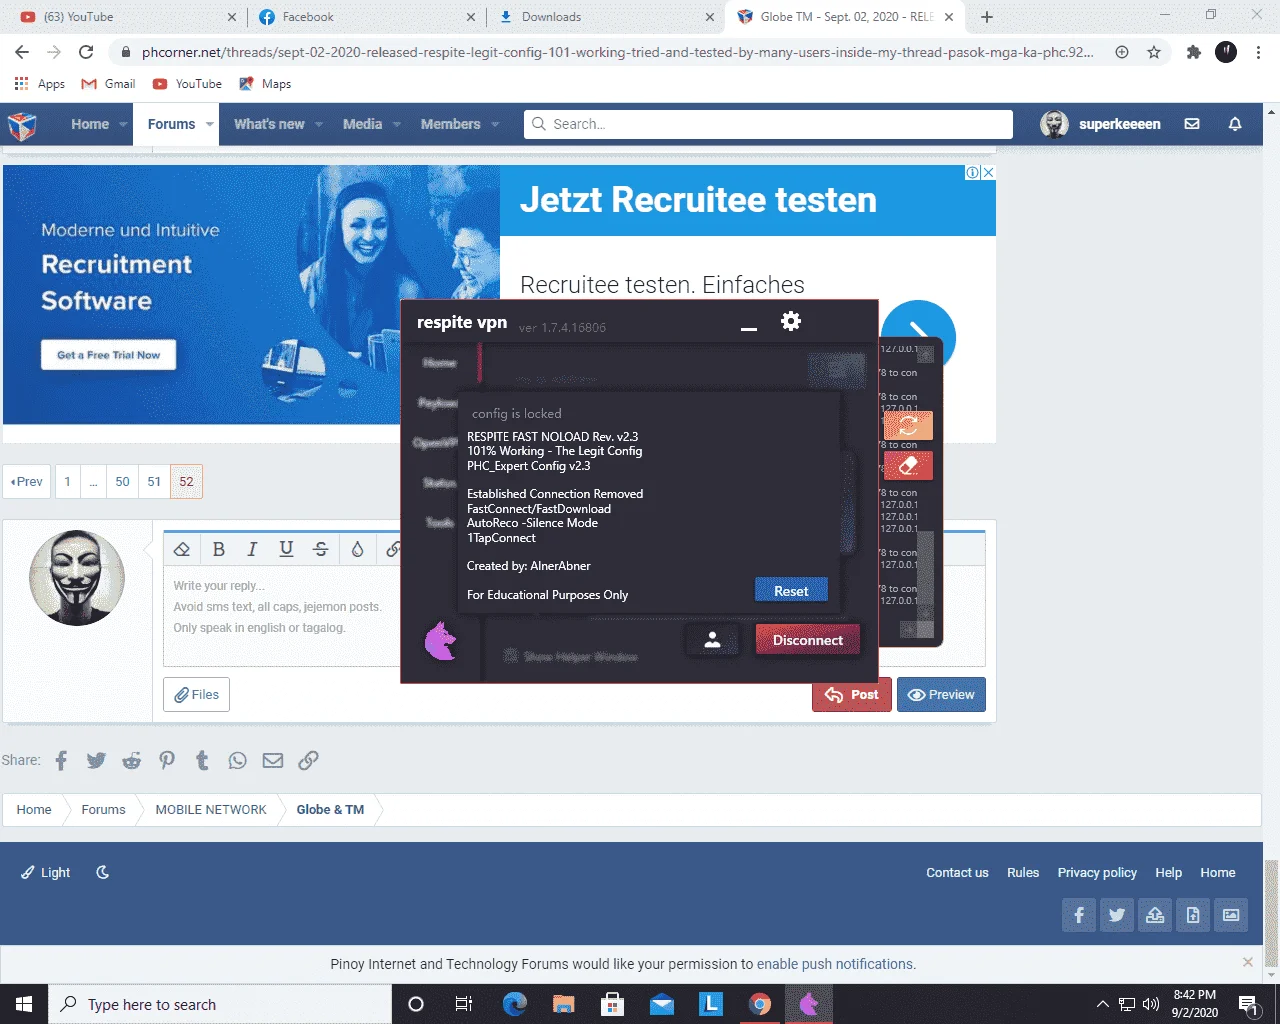Share thread on Reddit icon
The width and height of the screenshot is (1280, 1024).
(132, 761)
